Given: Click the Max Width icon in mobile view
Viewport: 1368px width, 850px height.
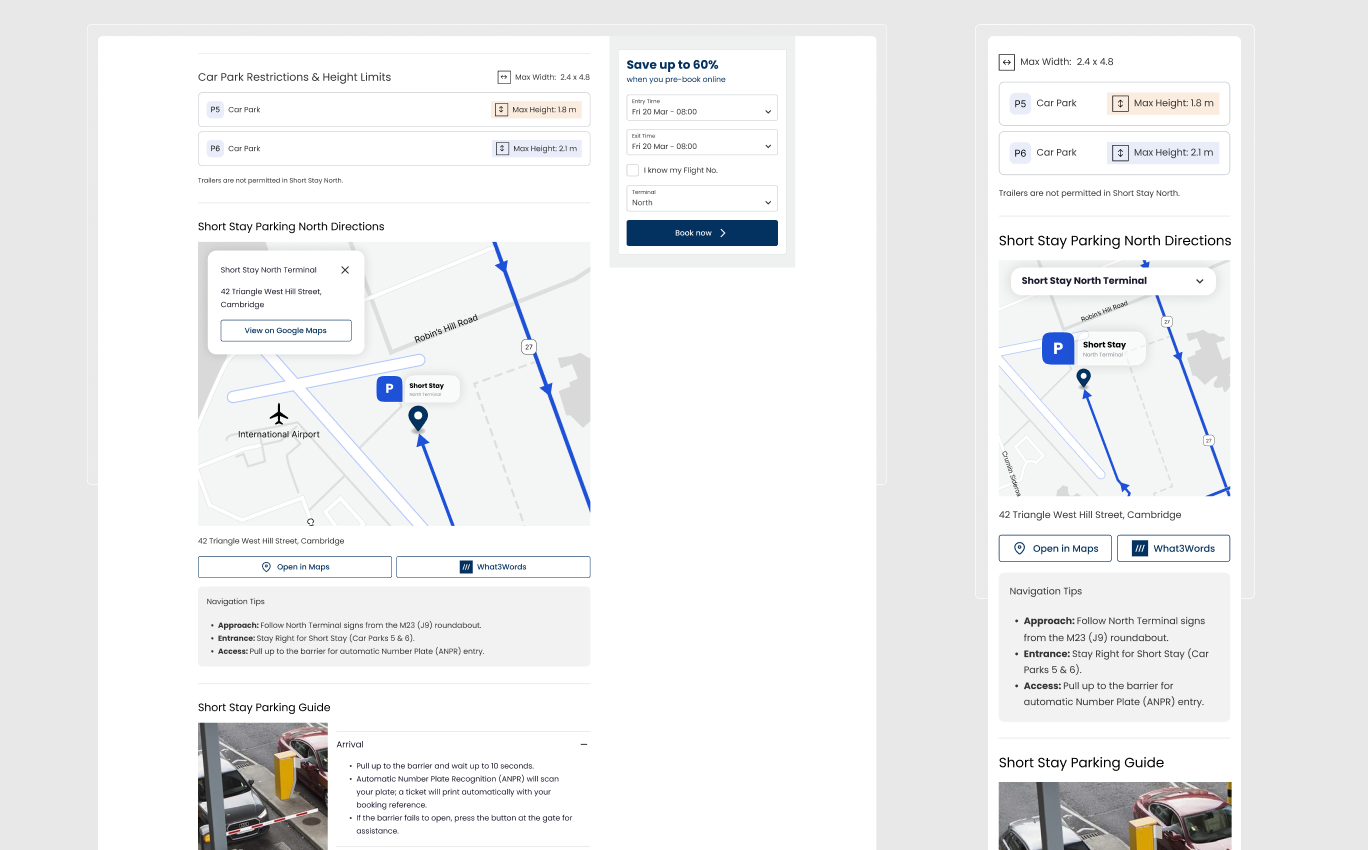Looking at the screenshot, I should click(x=1006, y=62).
